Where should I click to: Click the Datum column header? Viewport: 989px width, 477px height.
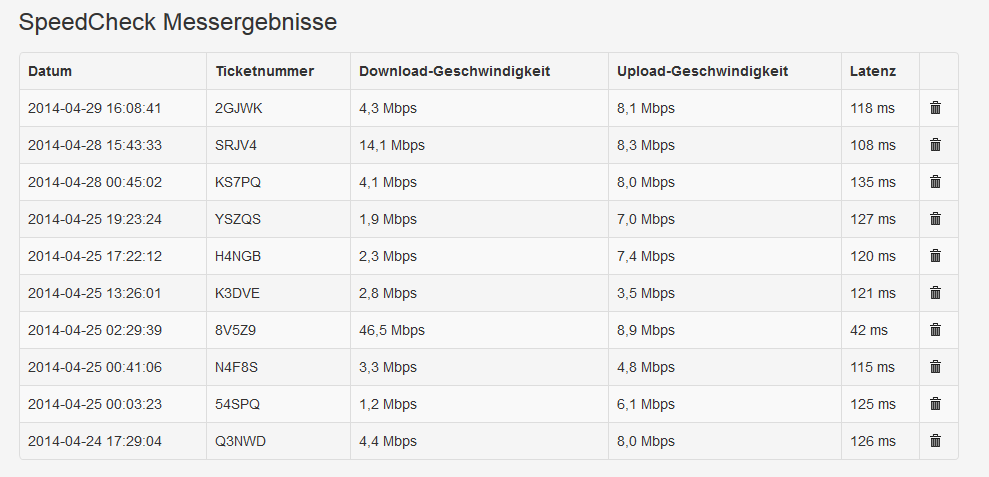point(50,71)
